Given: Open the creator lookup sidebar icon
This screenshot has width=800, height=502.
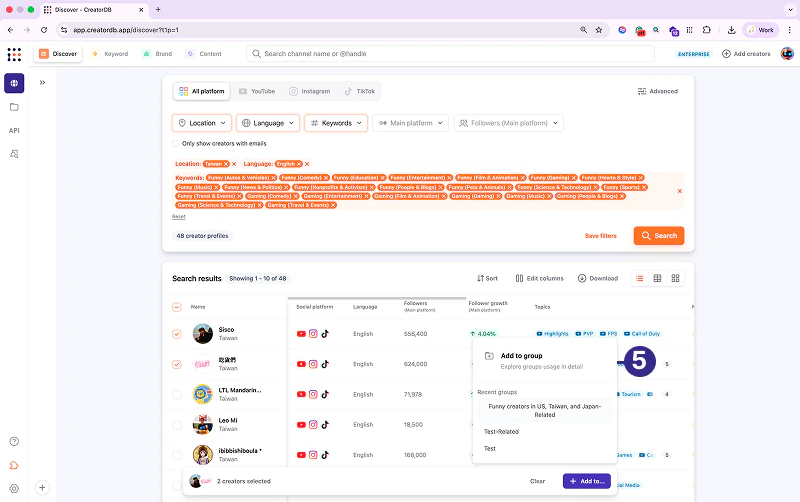Looking at the screenshot, I should pyautogui.click(x=14, y=154).
